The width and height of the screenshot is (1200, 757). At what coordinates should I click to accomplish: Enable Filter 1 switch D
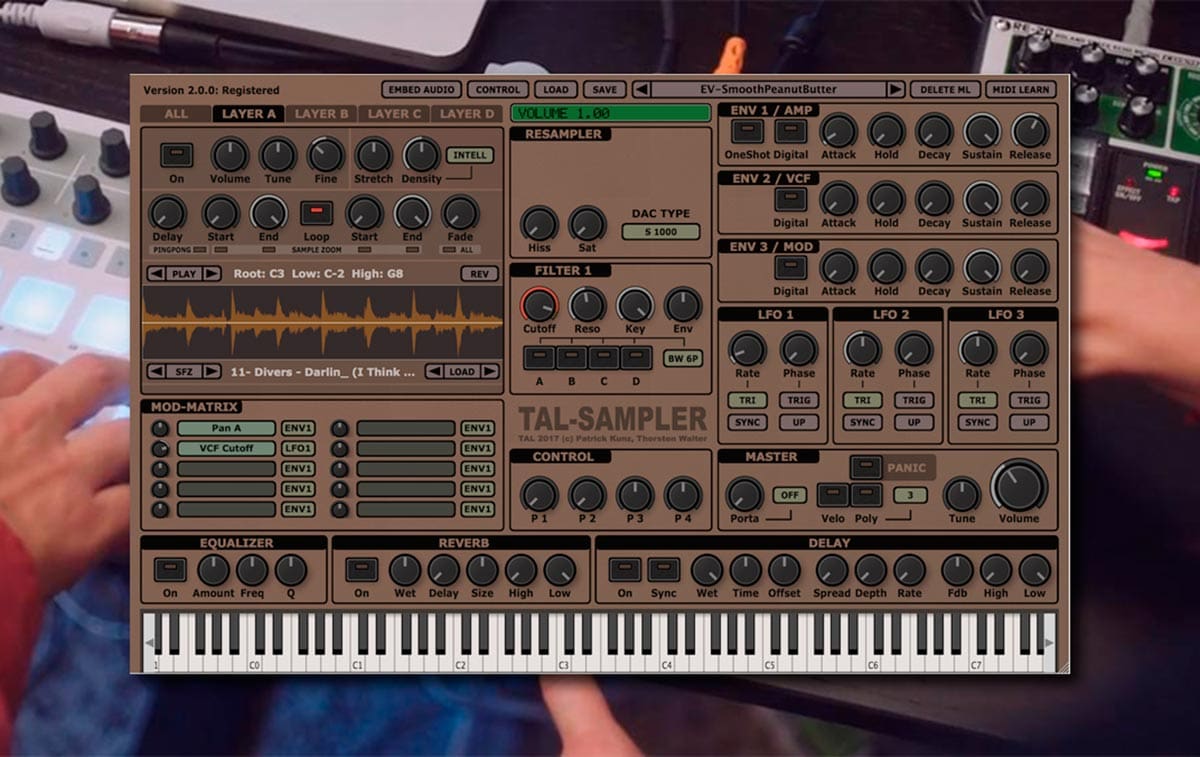click(x=635, y=356)
